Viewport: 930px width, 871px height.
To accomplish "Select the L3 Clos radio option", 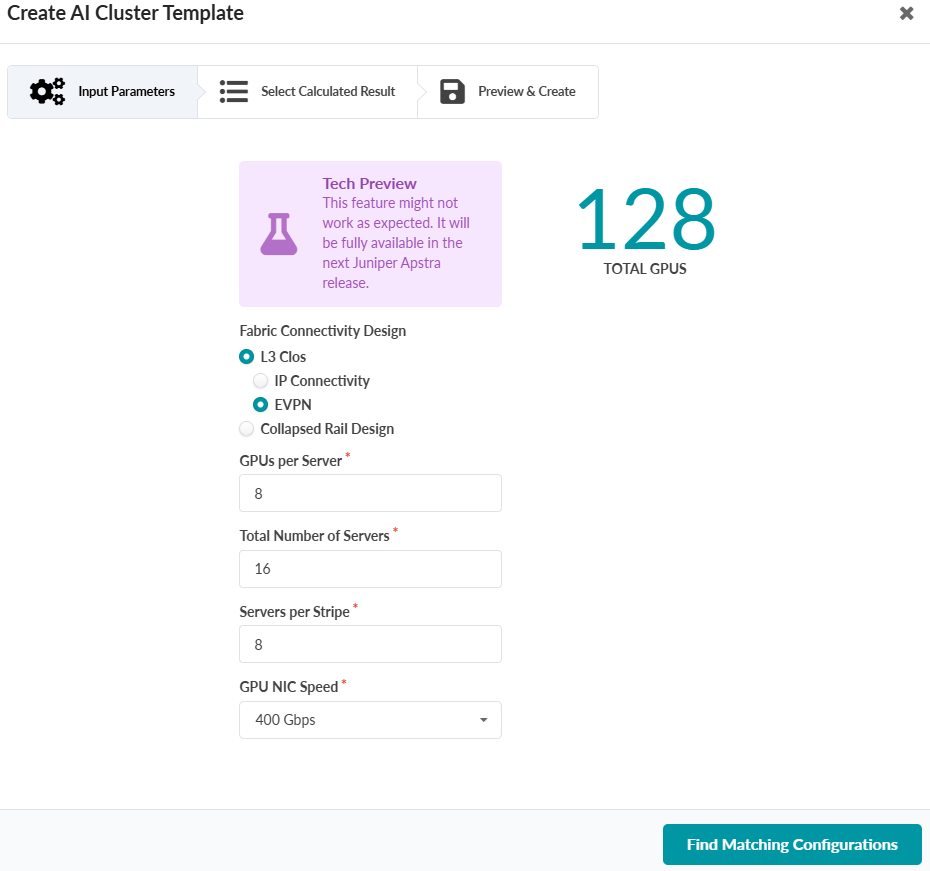I will [x=247, y=357].
